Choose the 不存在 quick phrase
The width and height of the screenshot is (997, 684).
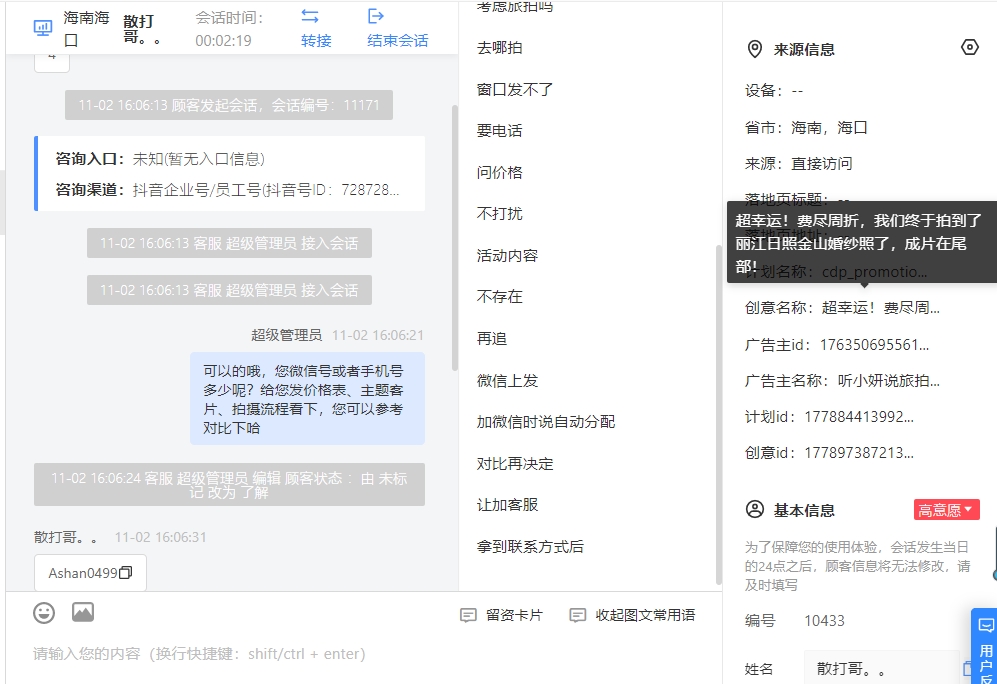[x=500, y=297]
